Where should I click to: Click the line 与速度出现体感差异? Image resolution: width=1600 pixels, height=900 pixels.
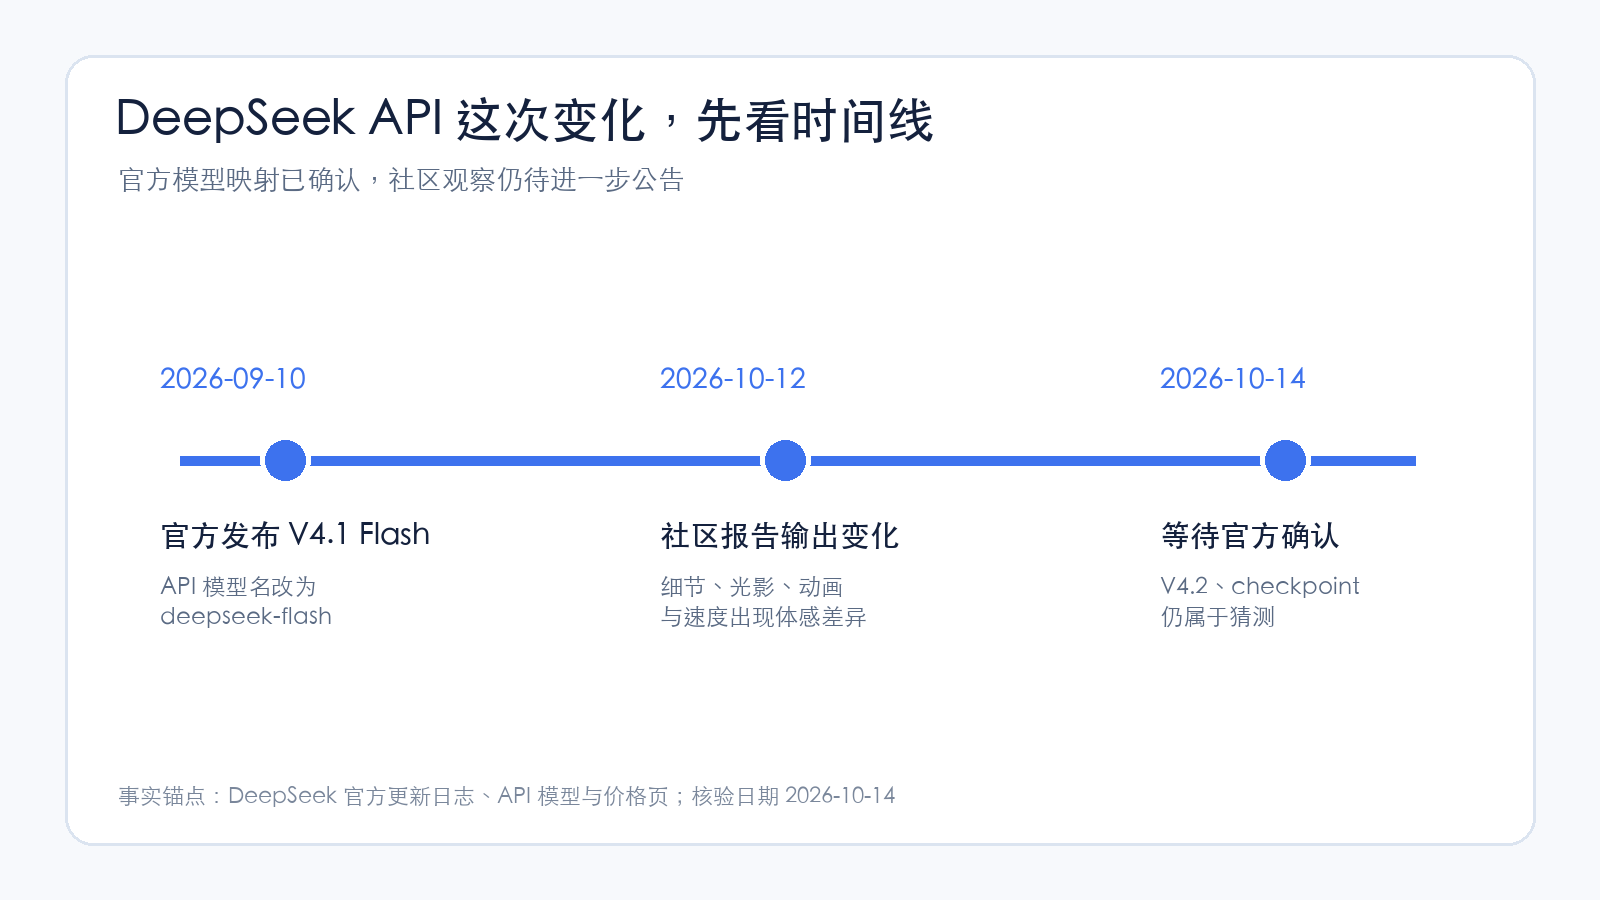click(763, 617)
